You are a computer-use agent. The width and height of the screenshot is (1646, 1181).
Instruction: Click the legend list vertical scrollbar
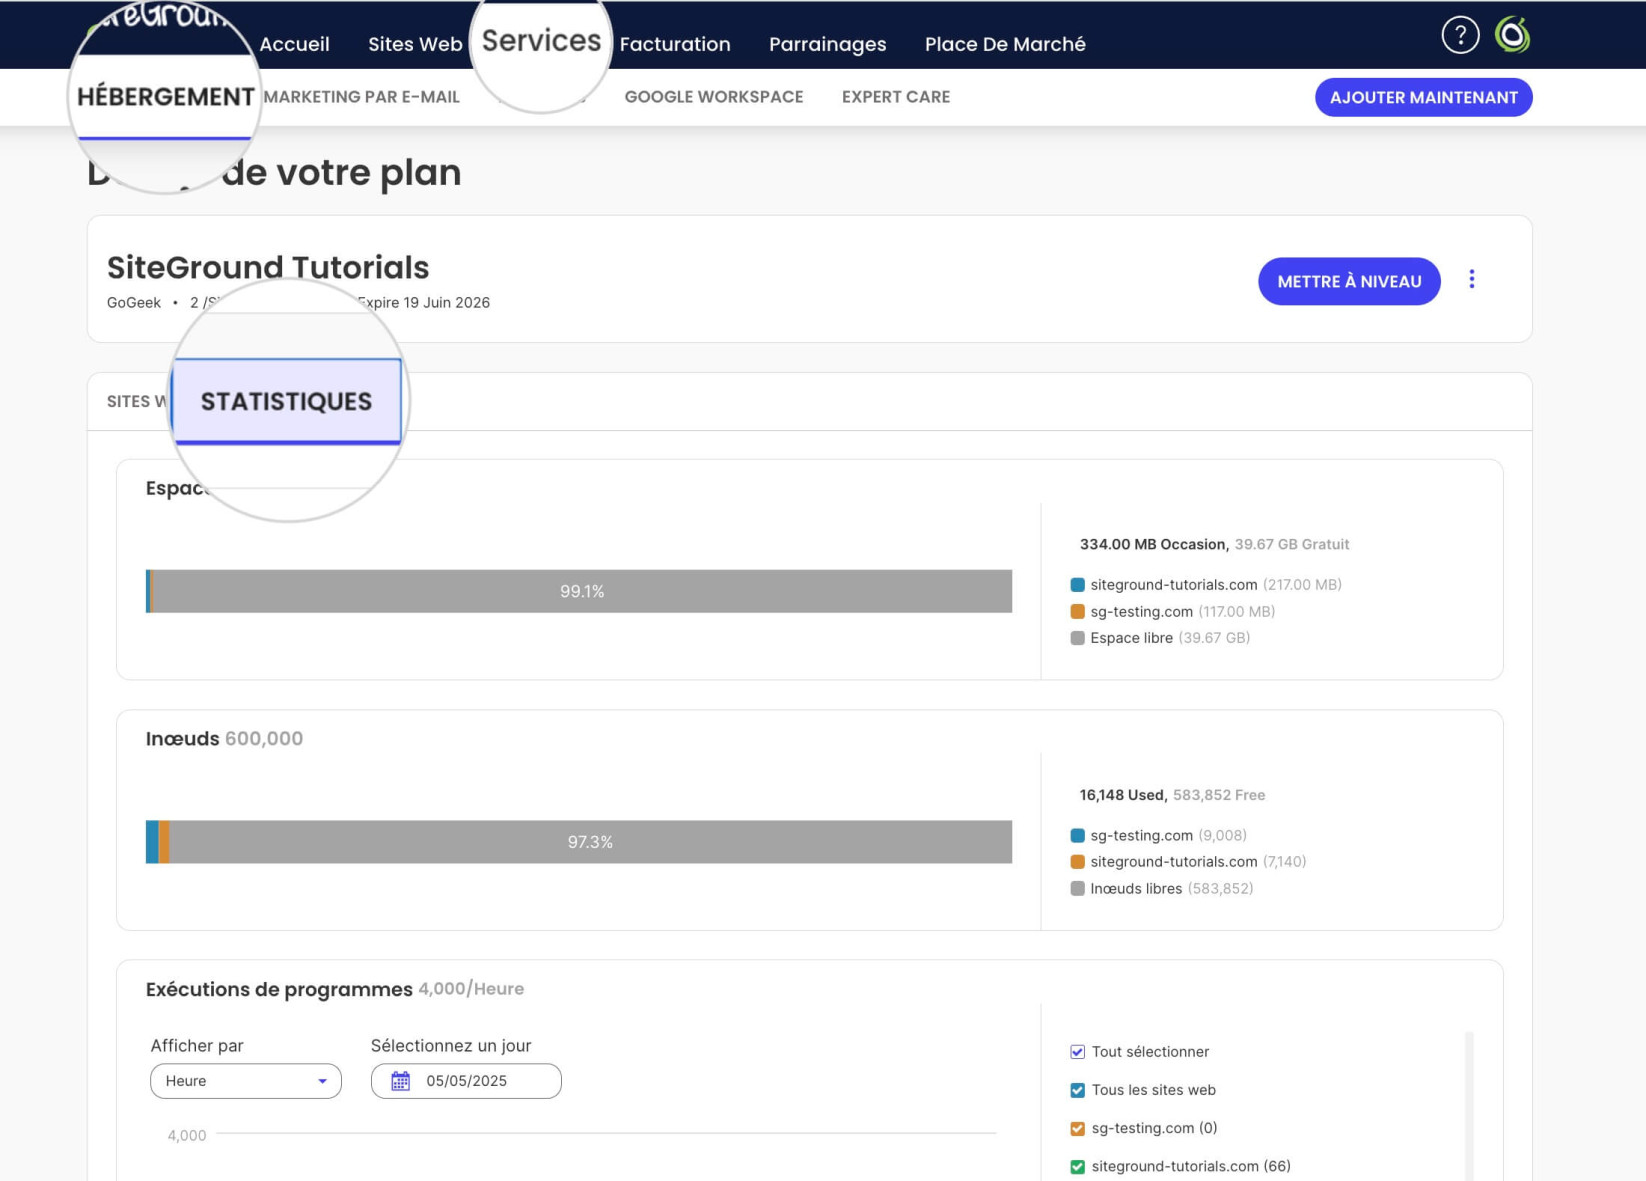coord(1469,1106)
